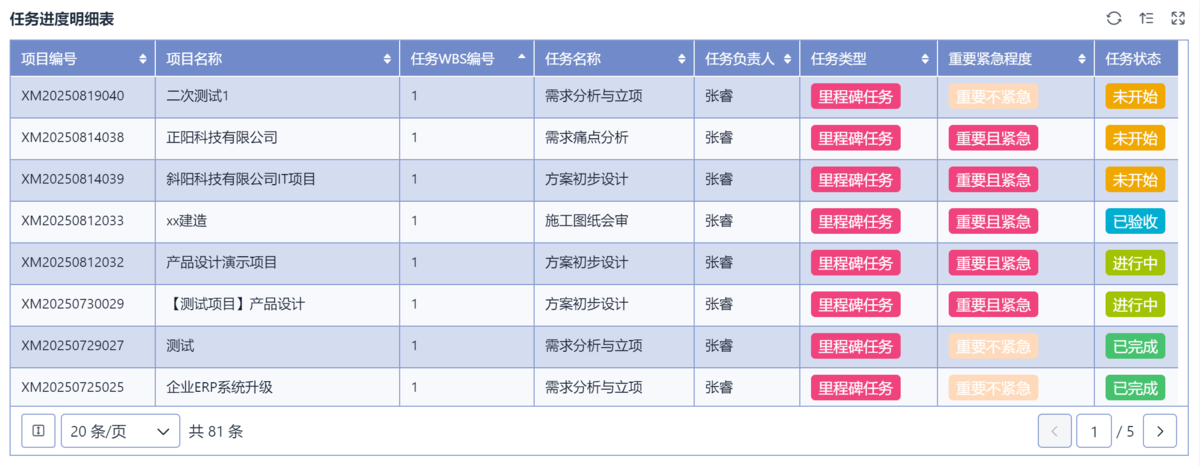Screen dimensions: 1200x466
Task: Toggle sort arrows on 任务名称 column
Action: click(683, 59)
